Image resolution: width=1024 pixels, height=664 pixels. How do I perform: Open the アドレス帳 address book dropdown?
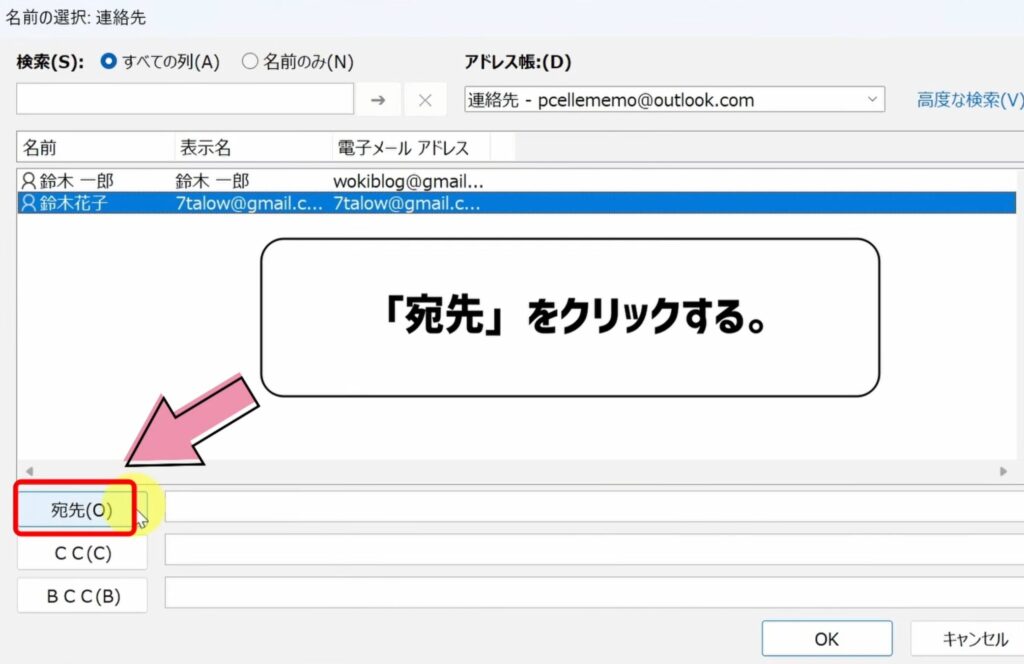click(x=873, y=99)
